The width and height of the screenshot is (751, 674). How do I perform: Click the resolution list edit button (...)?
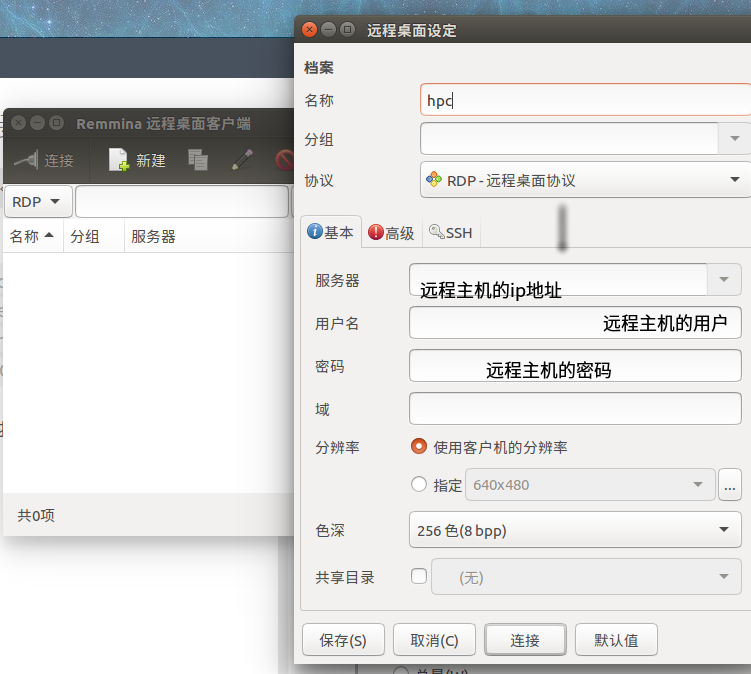[730, 485]
